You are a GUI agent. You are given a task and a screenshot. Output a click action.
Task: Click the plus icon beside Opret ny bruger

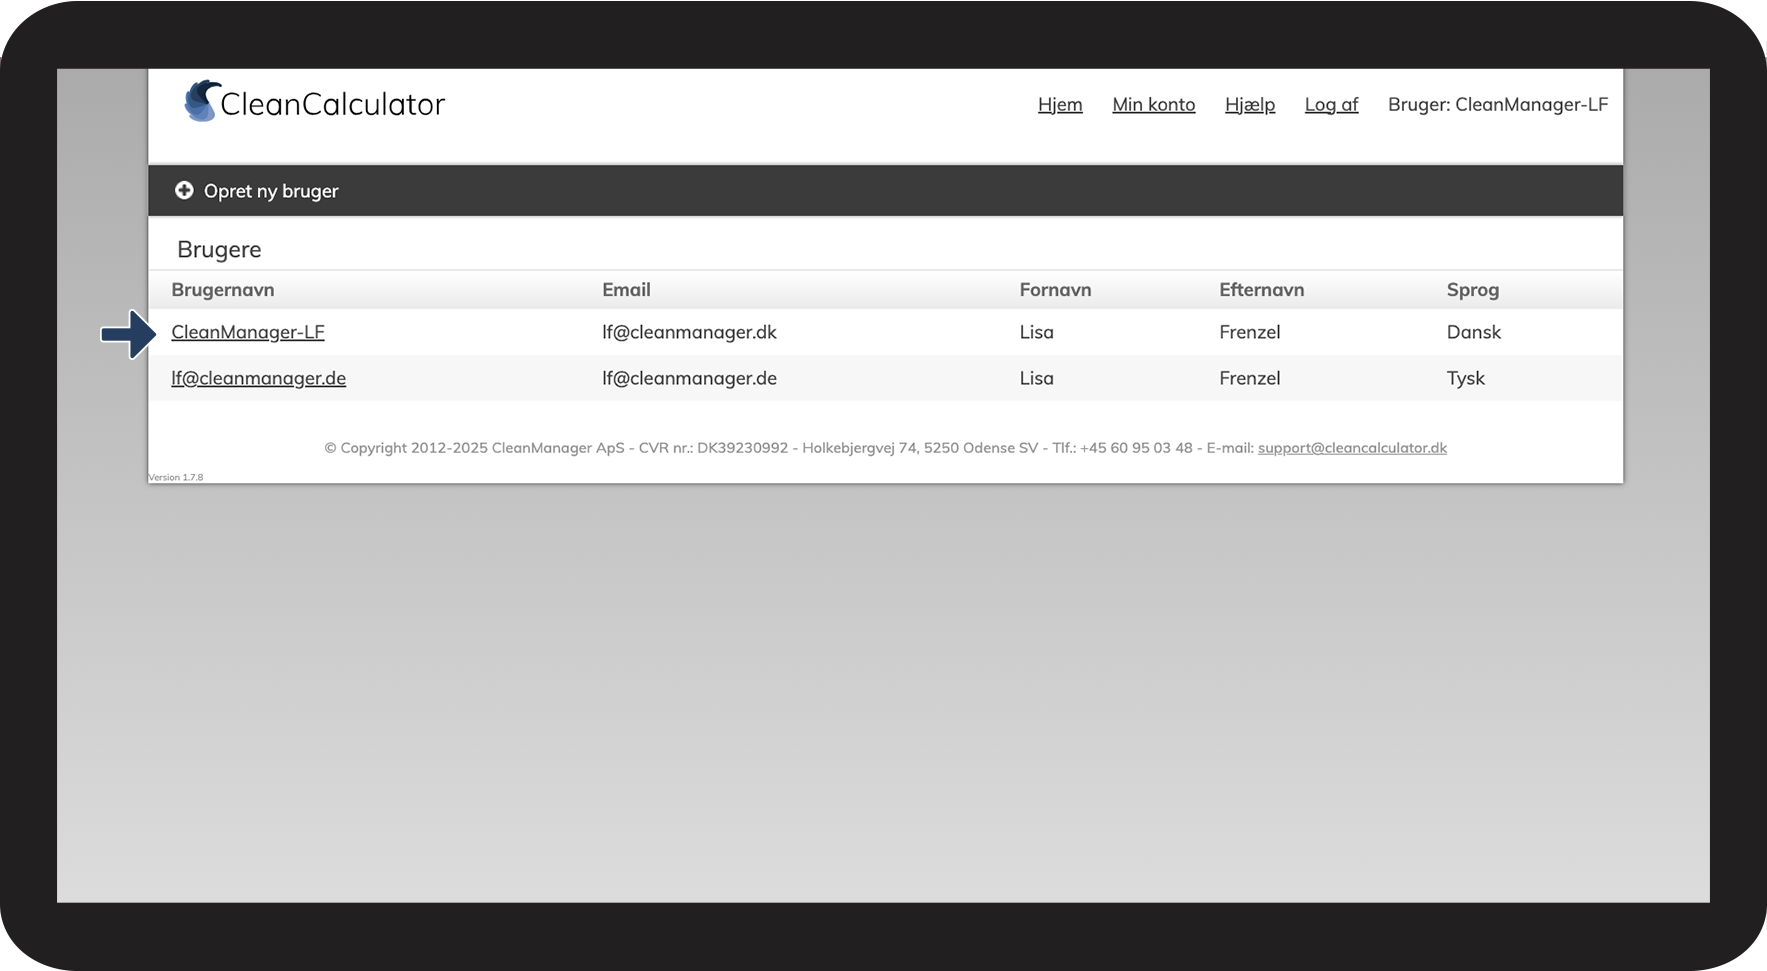[184, 190]
